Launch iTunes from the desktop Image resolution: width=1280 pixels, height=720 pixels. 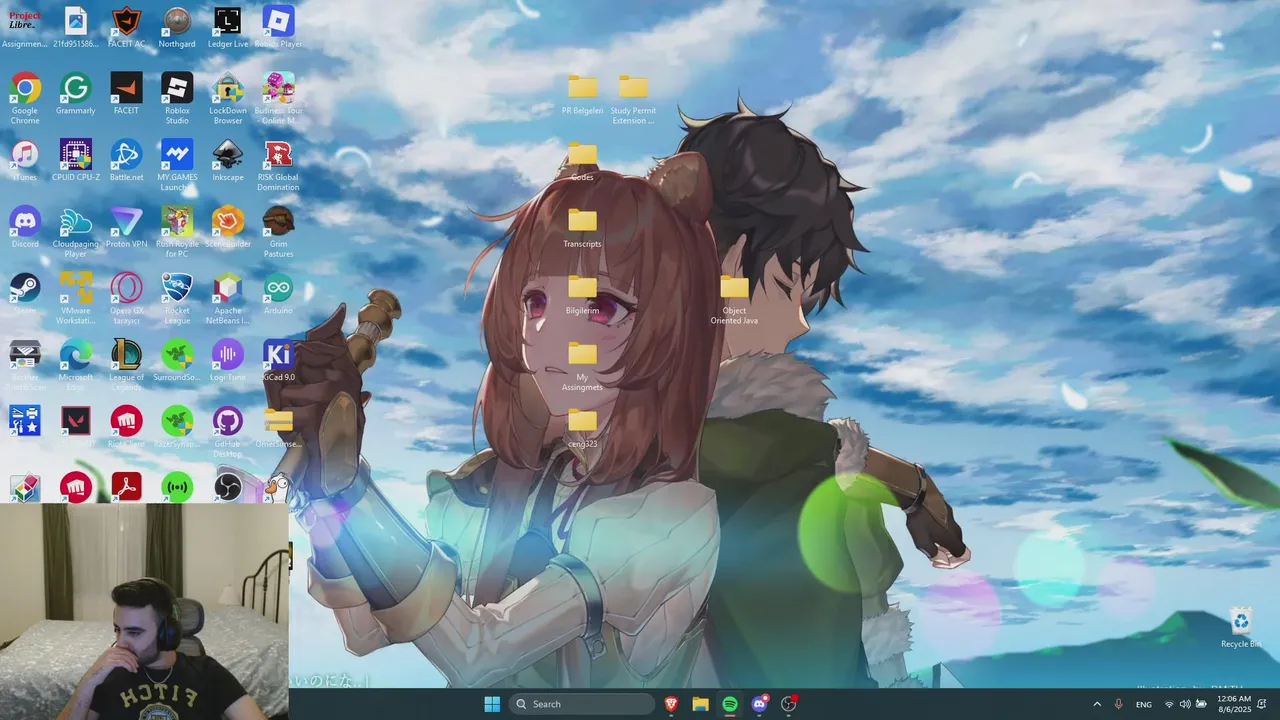pos(25,161)
